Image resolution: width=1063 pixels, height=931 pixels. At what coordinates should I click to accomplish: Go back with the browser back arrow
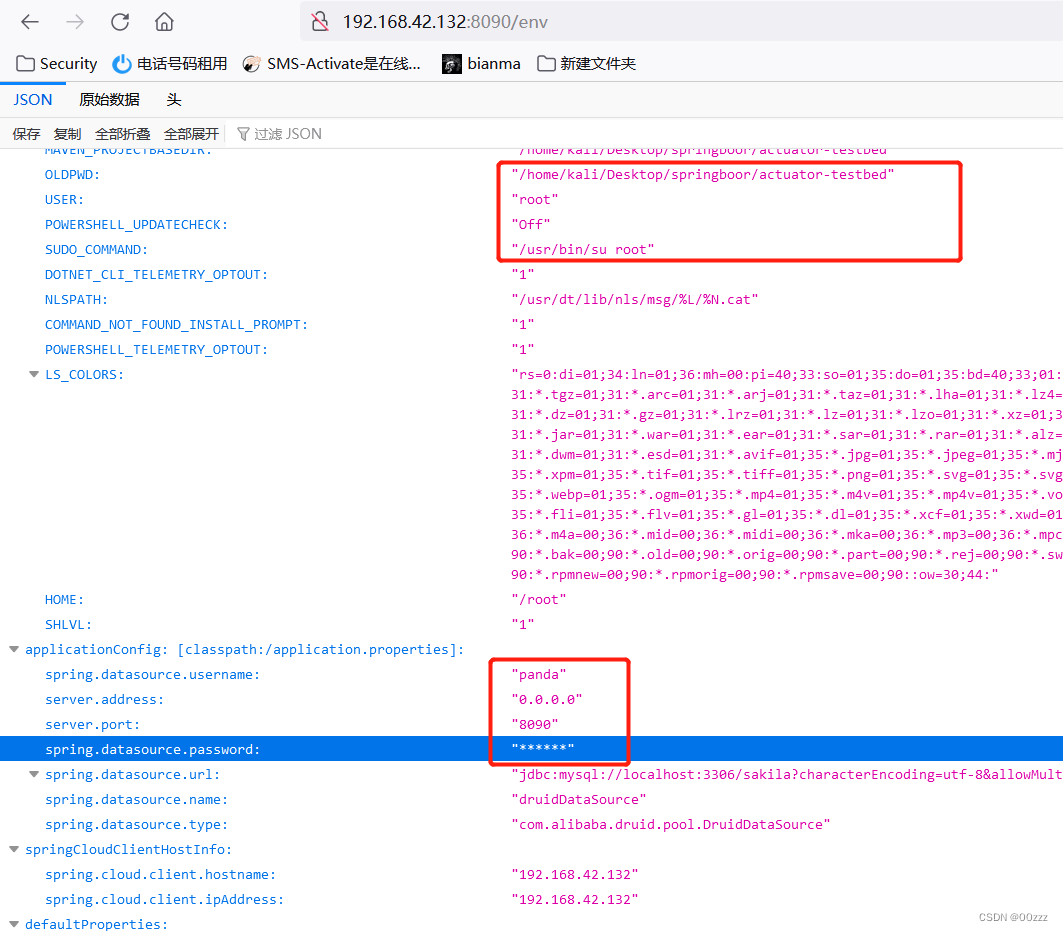(30, 22)
